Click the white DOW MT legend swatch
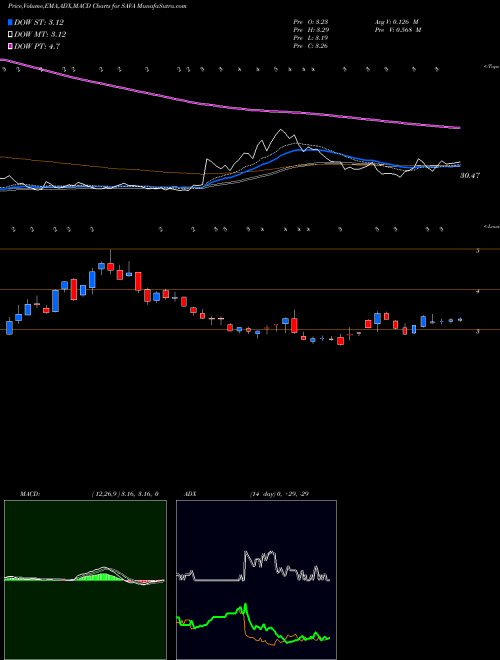500x660 pixels. [10, 35]
